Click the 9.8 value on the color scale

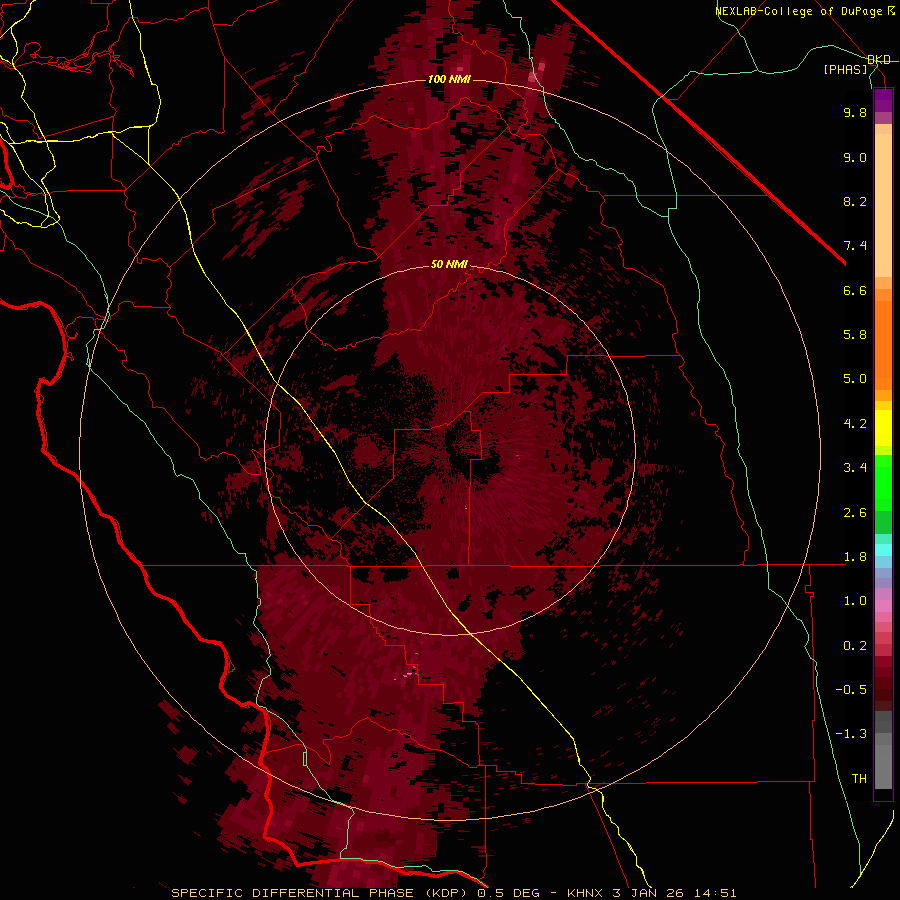coord(855,112)
